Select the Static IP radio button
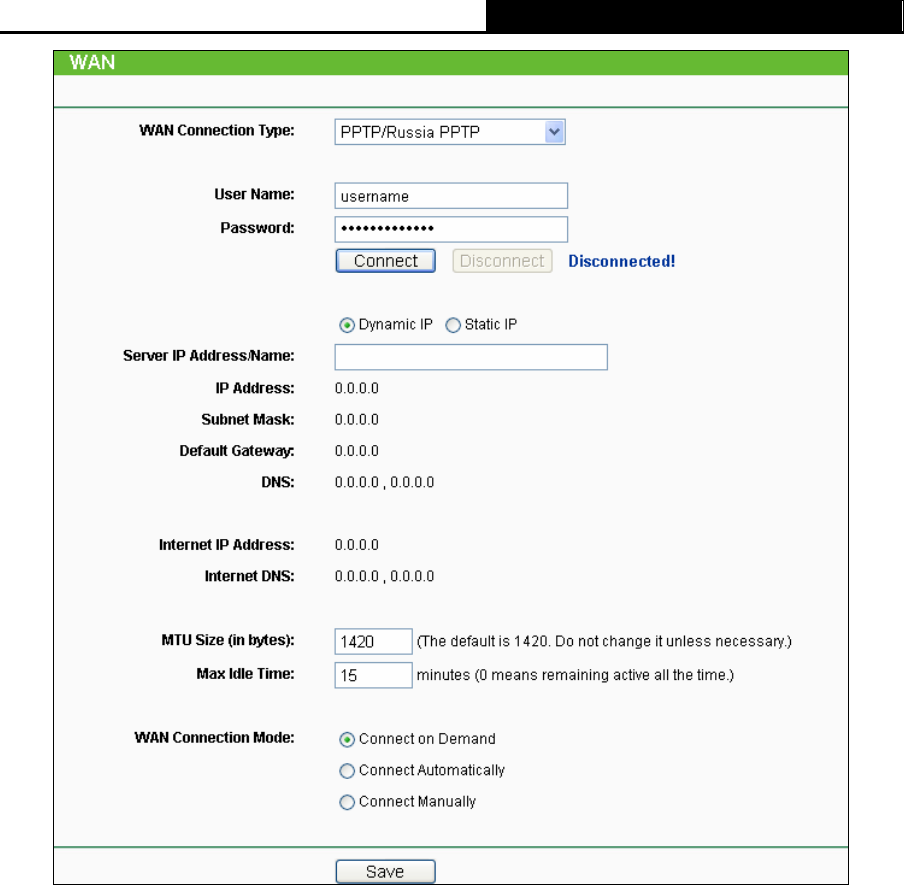This screenshot has width=904, height=885. tap(453, 325)
